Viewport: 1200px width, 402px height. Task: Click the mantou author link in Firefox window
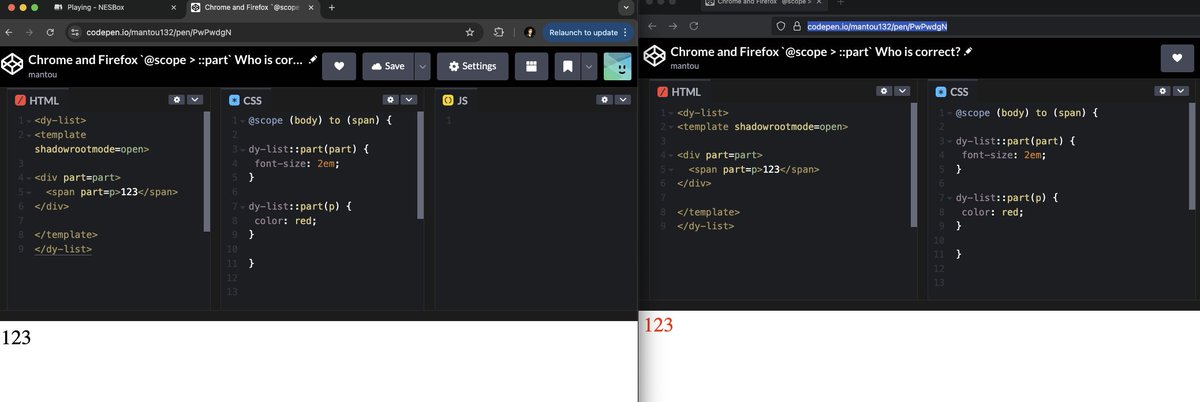685,66
